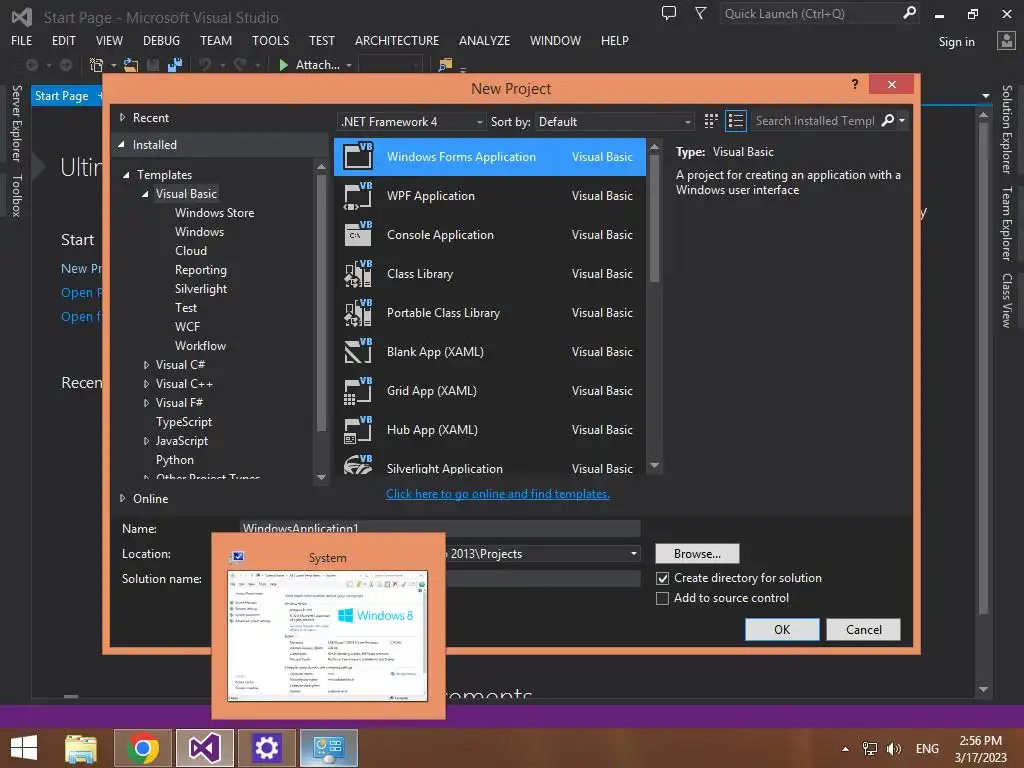Click the Class Library template icon
This screenshot has height=768, width=1024.
358,274
